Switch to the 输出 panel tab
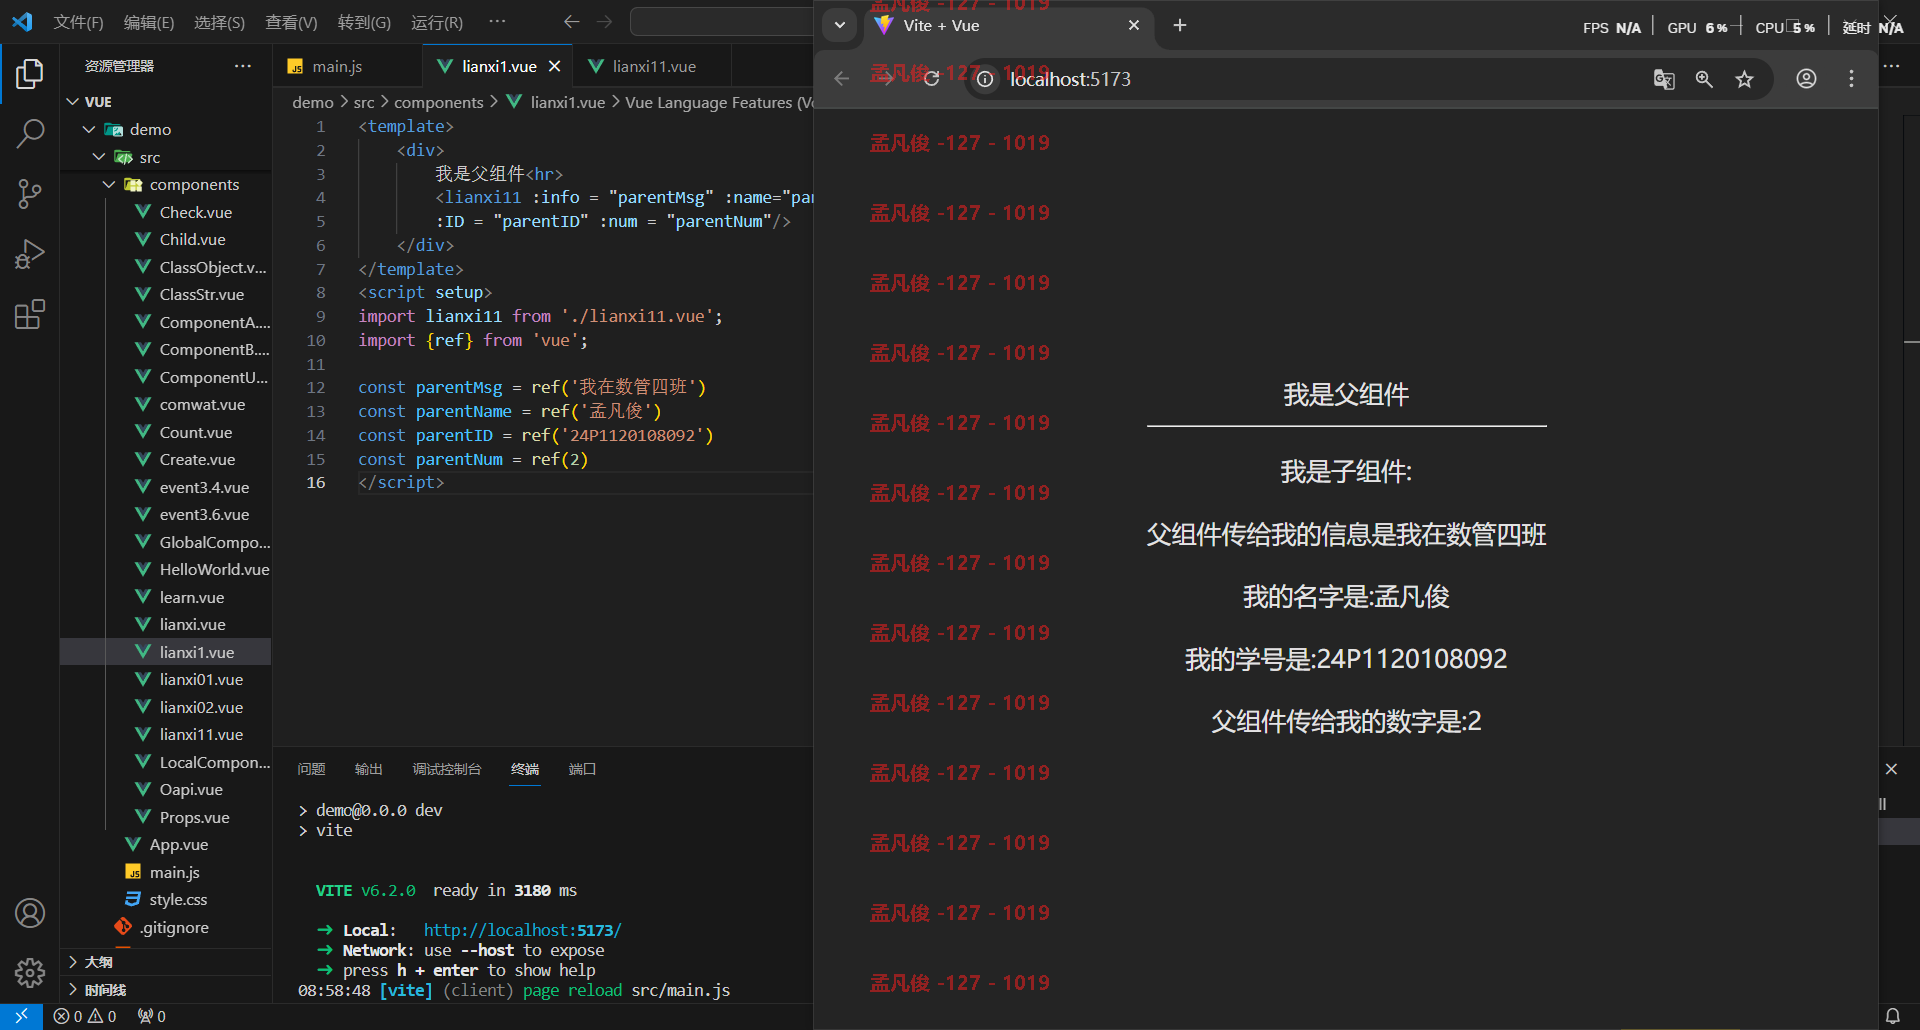 coord(368,769)
